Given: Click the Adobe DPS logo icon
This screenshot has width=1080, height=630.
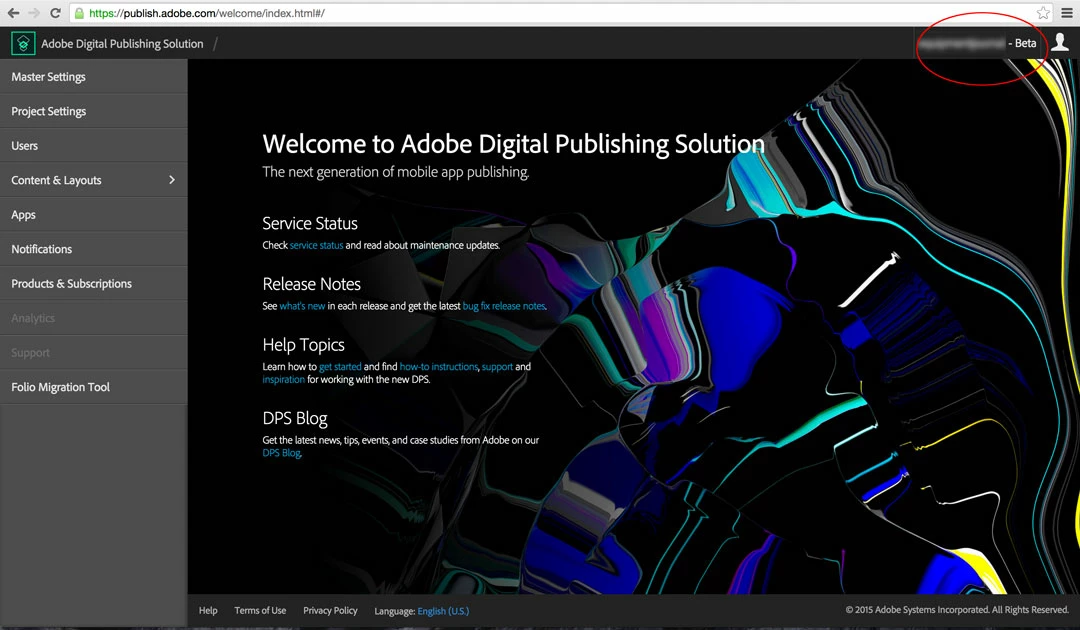Looking at the screenshot, I should tap(23, 43).
